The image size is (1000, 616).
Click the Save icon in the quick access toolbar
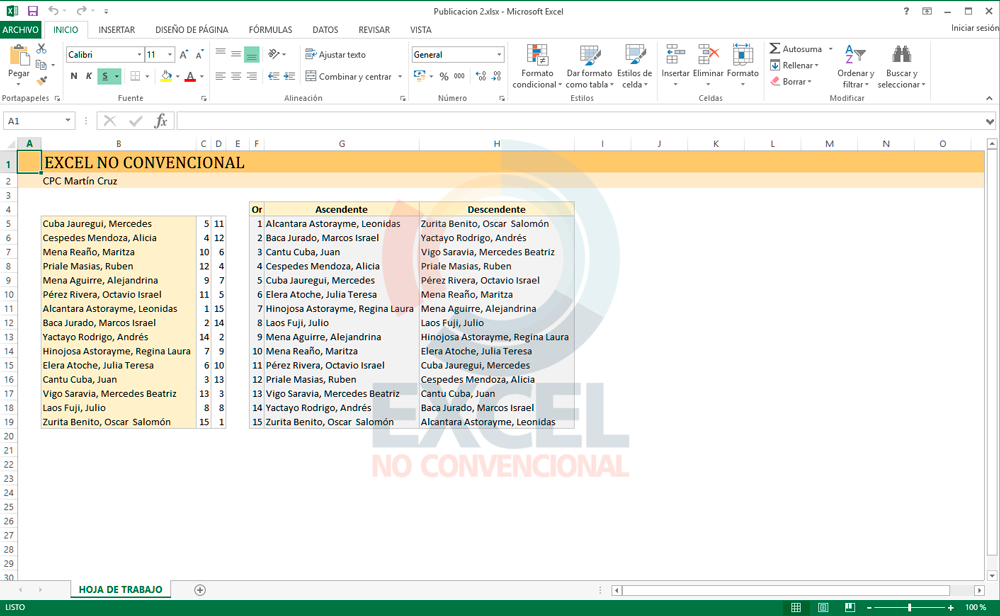point(33,11)
